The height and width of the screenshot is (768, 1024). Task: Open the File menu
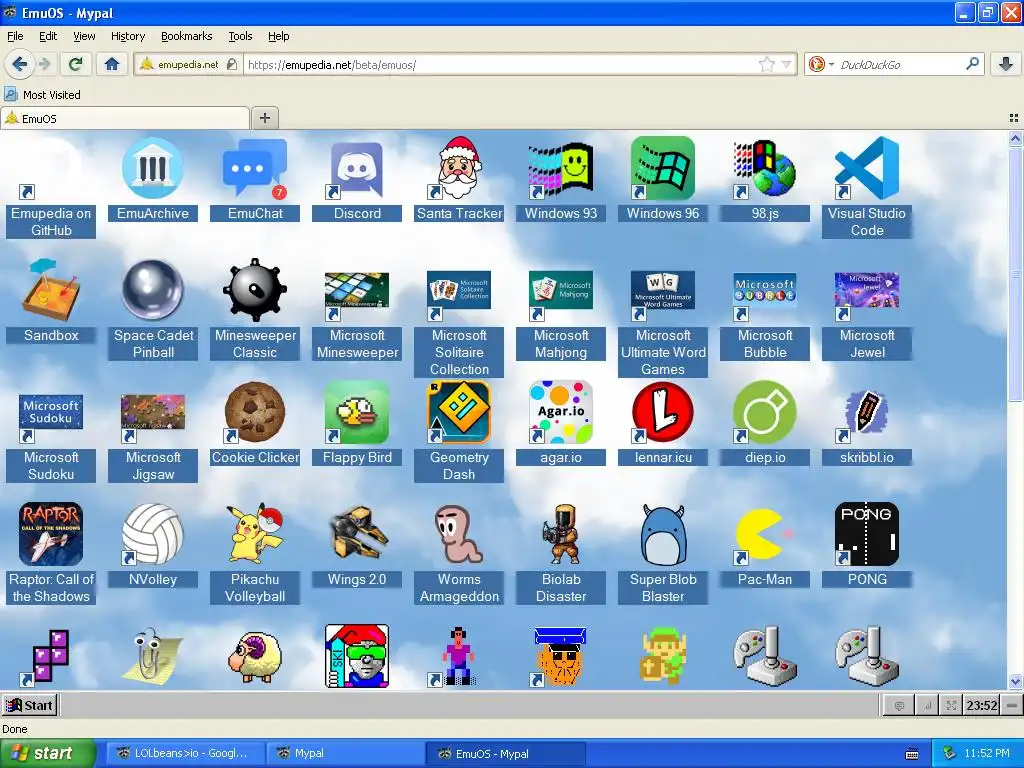coord(15,36)
